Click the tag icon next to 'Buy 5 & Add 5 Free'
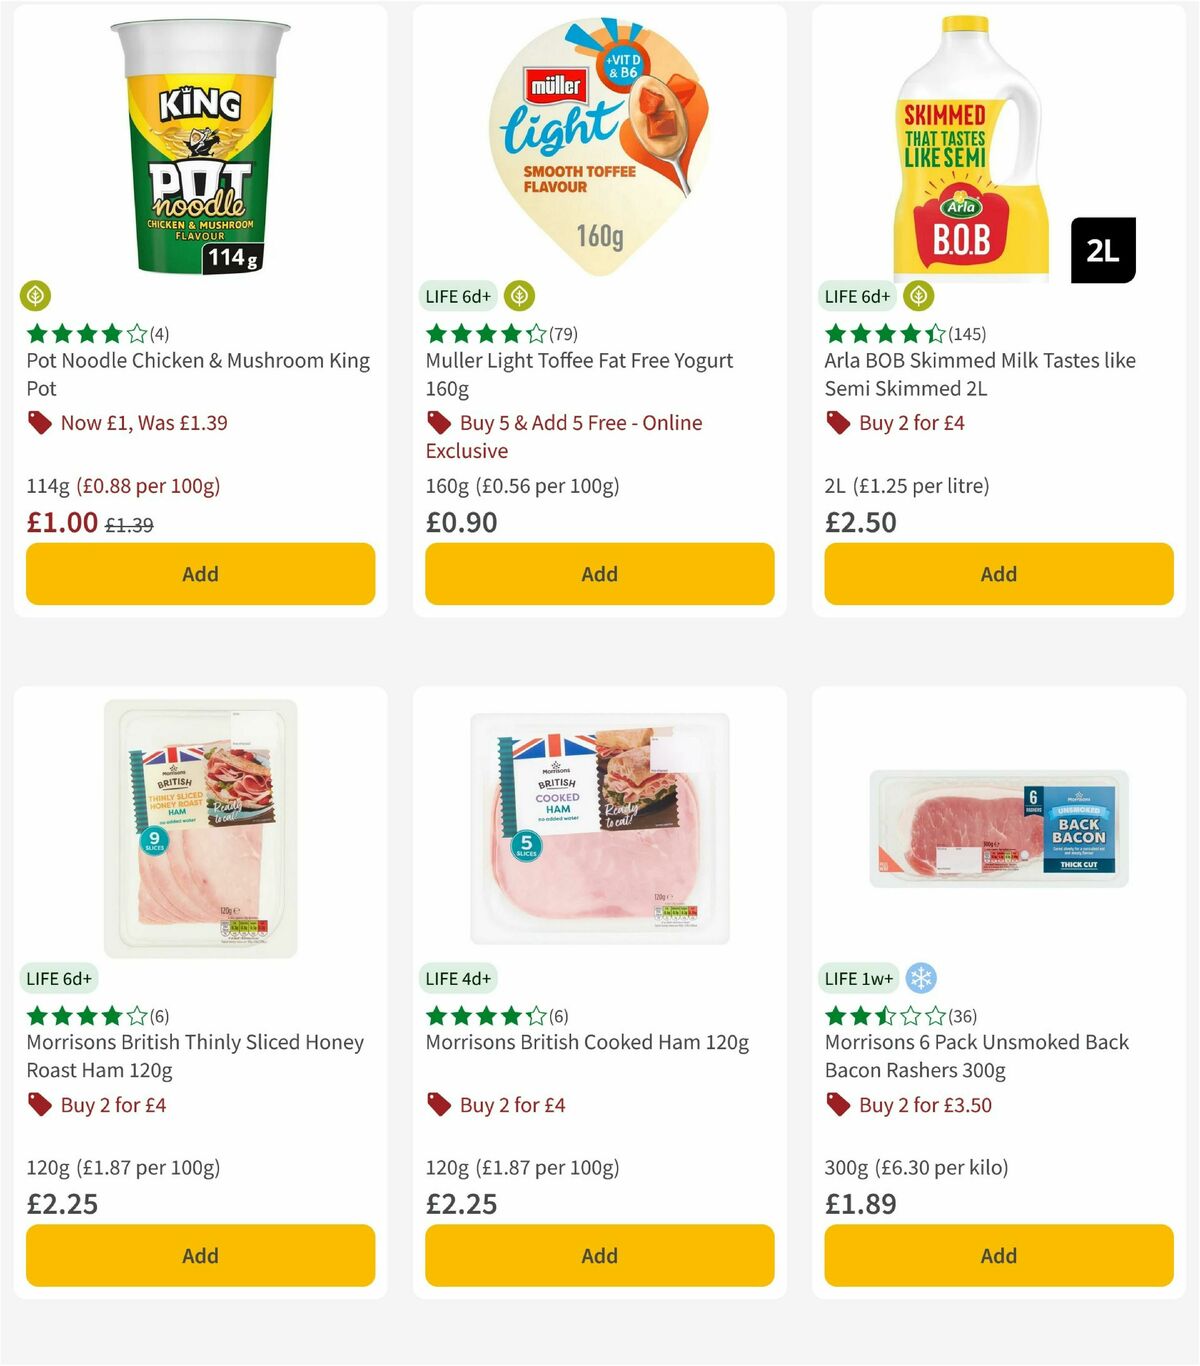Image resolution: width=1200 pixels, height=1366 pixels. (x=437, y=423)
